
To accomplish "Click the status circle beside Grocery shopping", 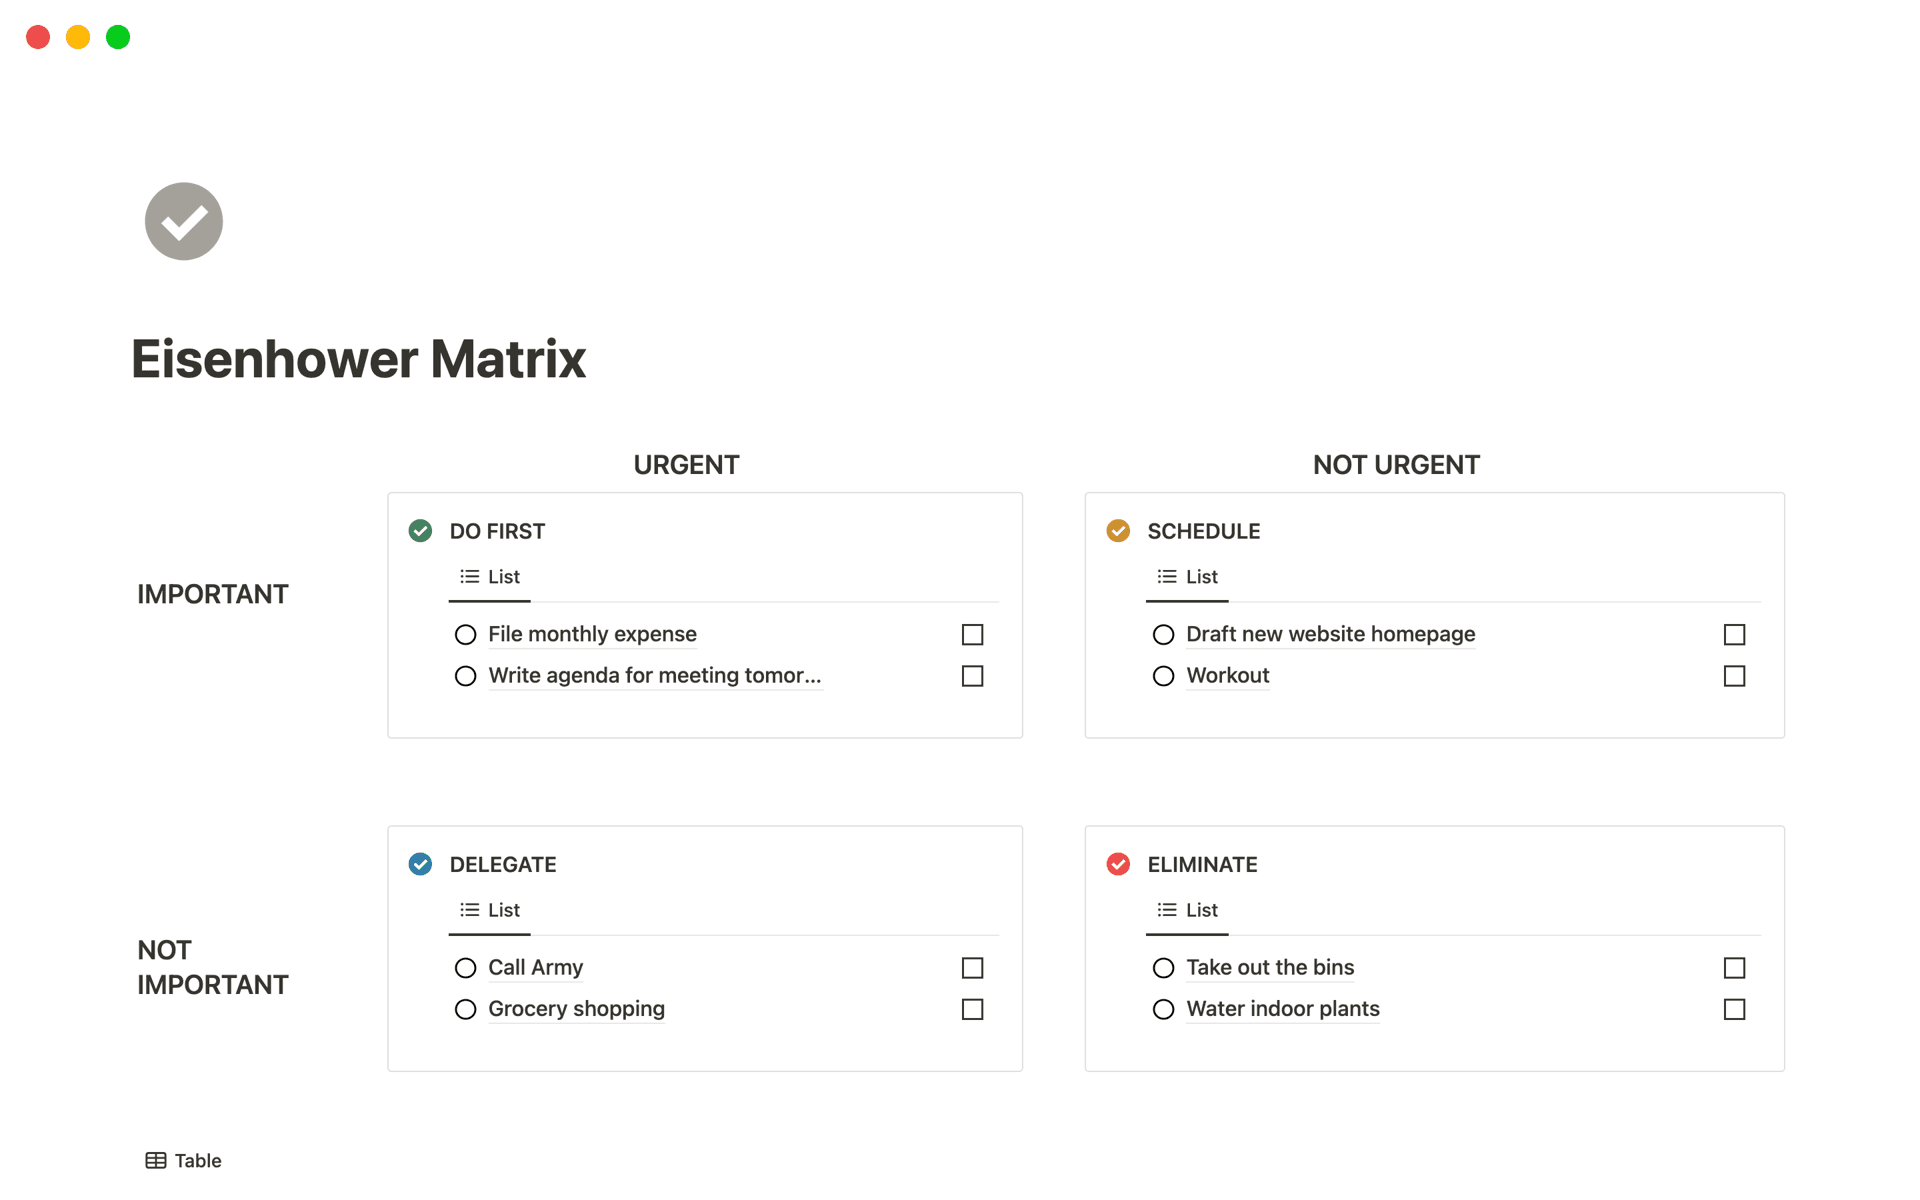I will (x=465, y=1009).
